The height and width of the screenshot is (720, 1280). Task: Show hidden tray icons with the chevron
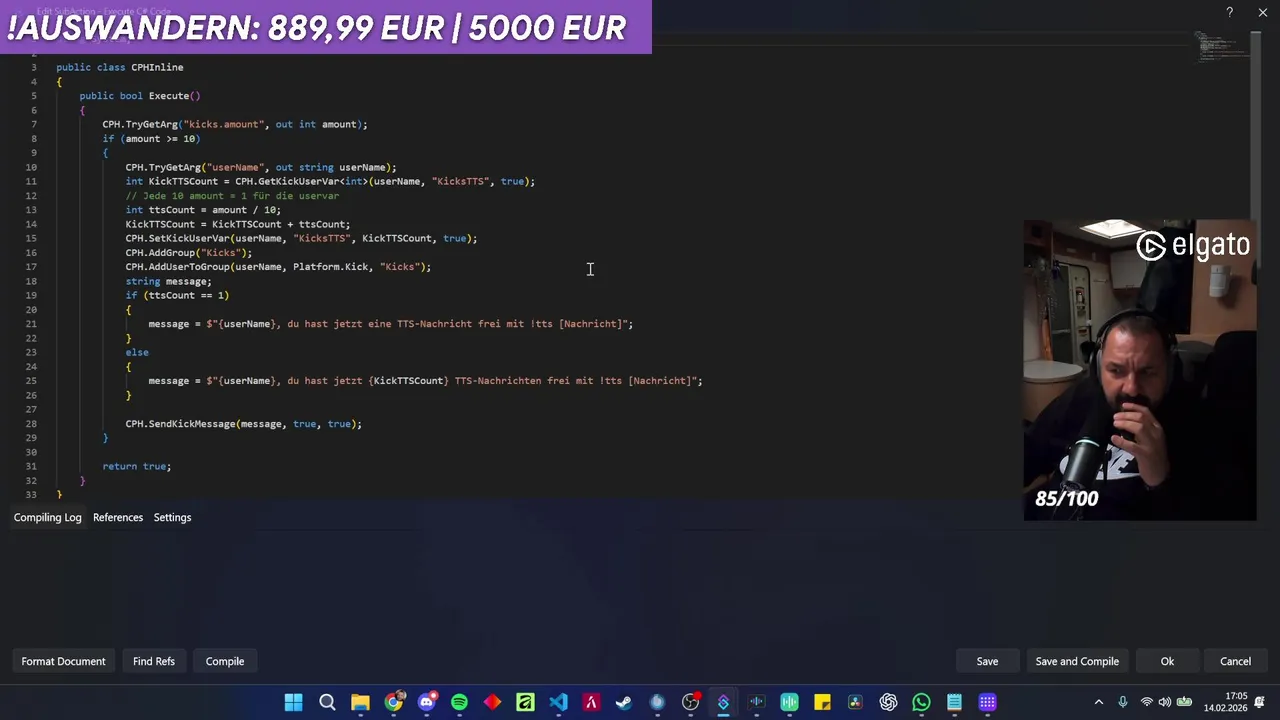tap(1099, 702)
